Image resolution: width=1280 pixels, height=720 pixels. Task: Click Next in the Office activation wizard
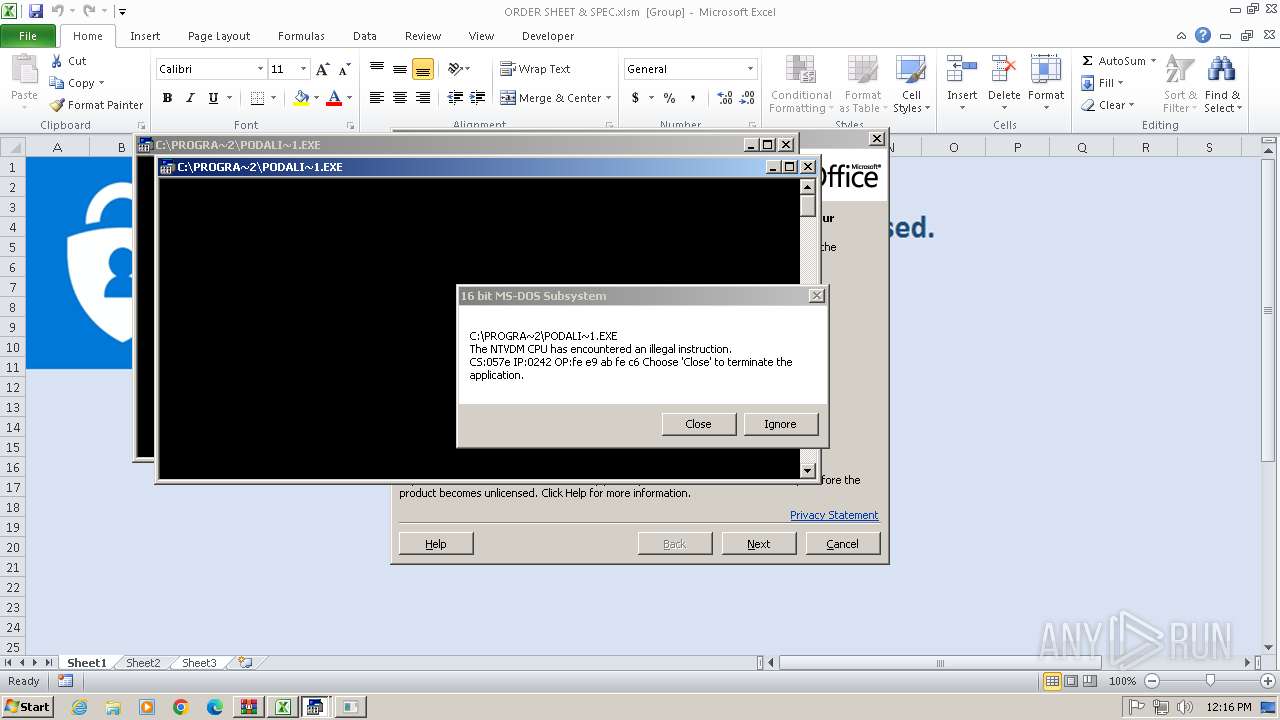click(x=758, y=544)
